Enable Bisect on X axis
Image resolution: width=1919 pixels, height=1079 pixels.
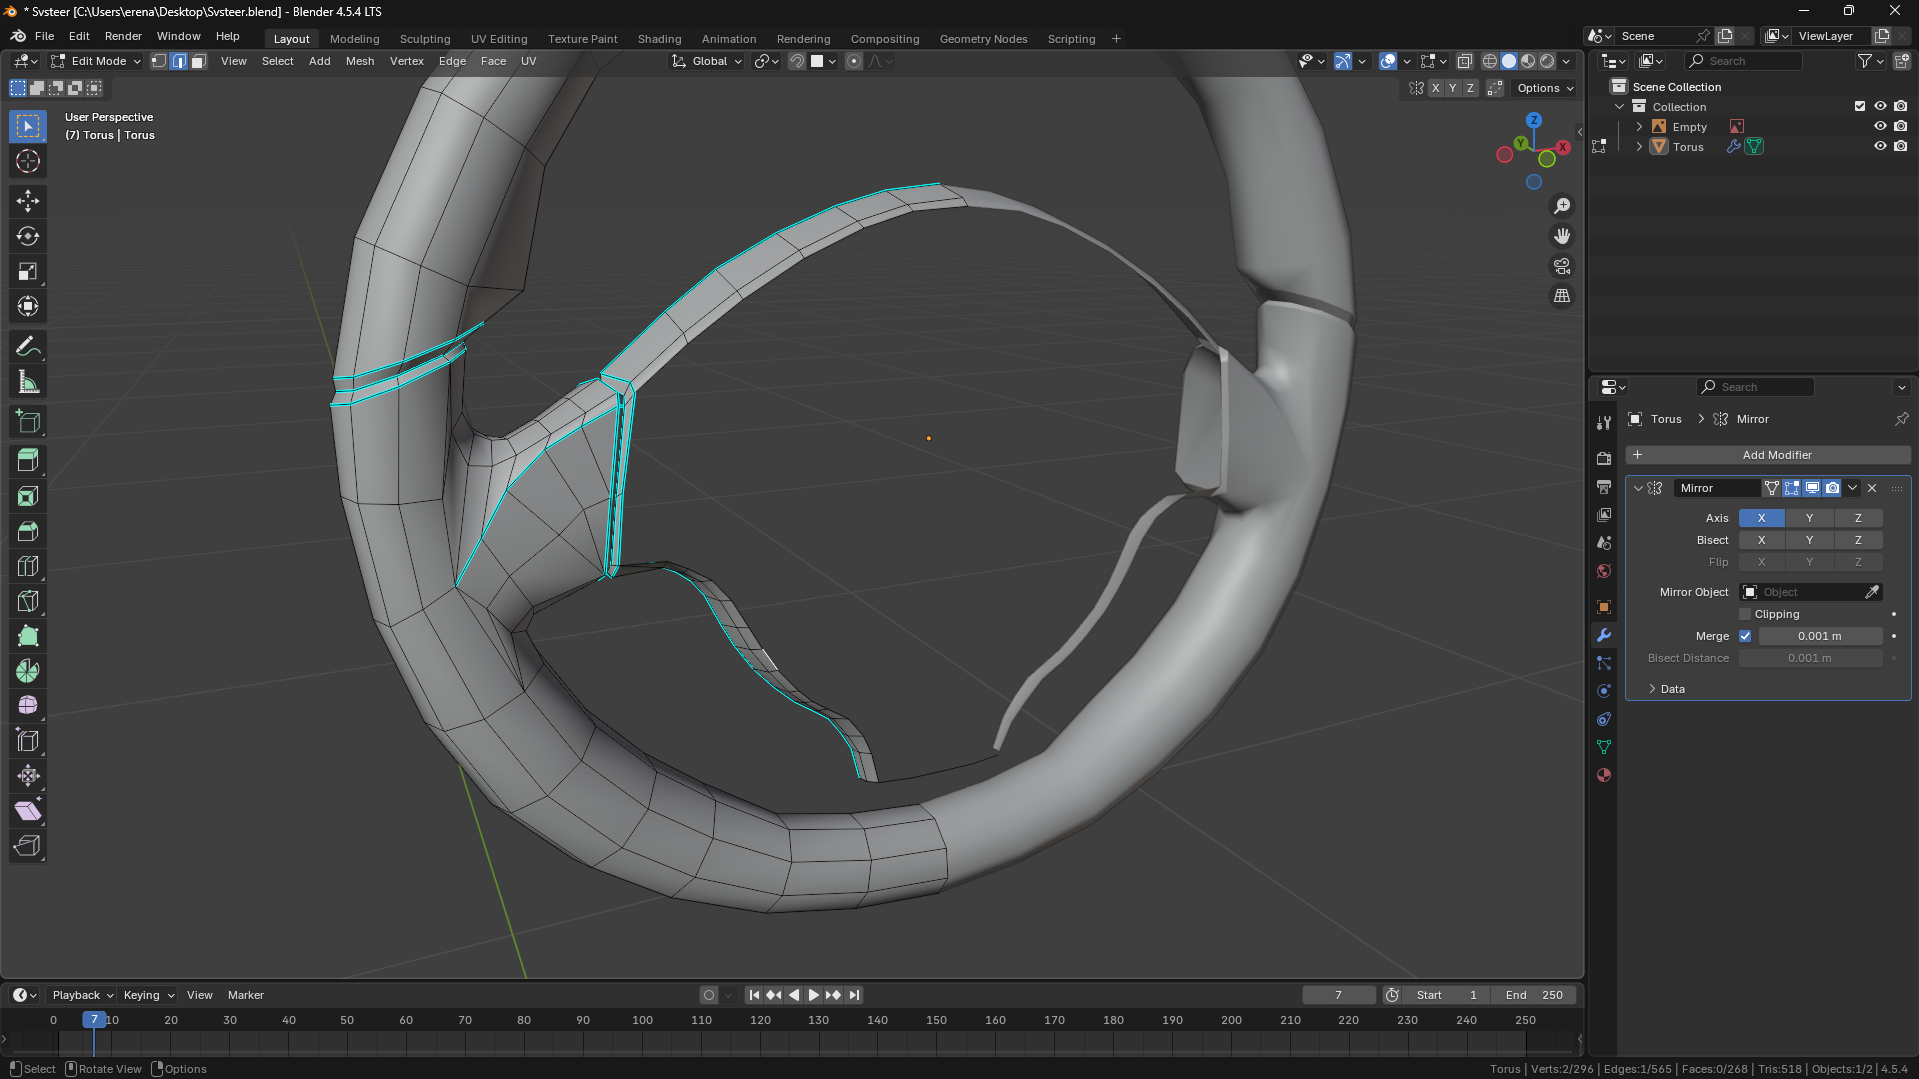1761,540
